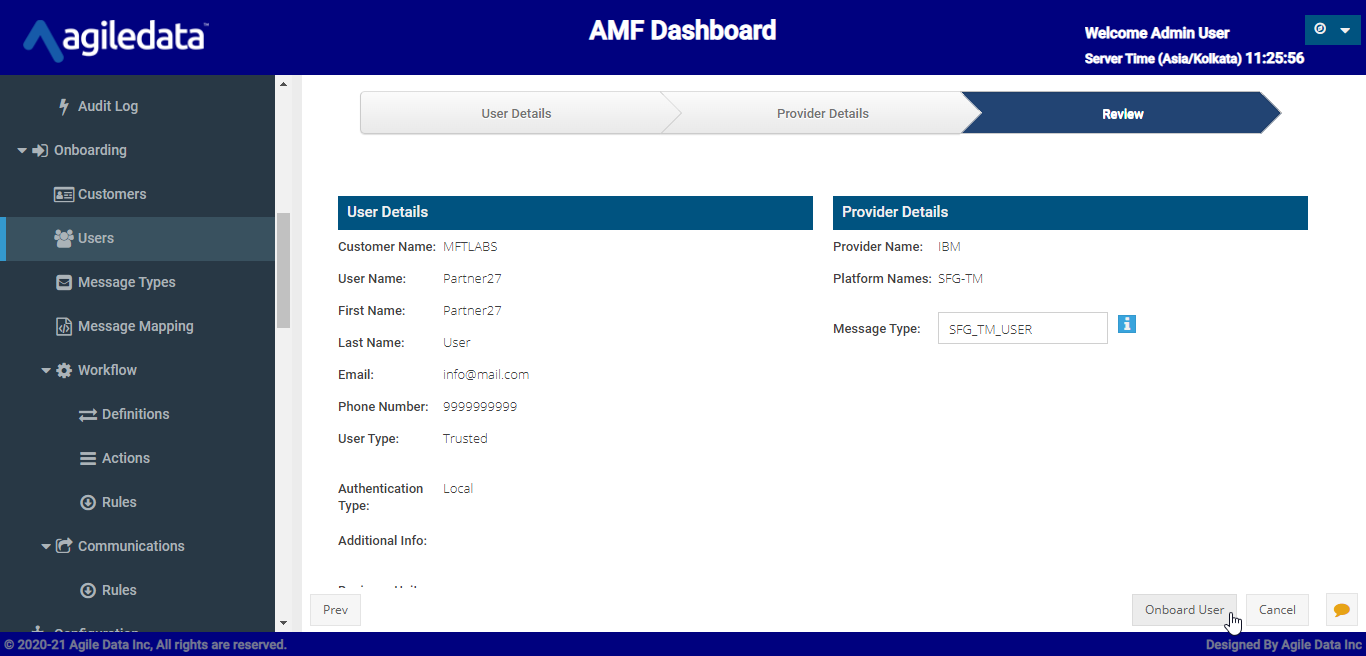Screen dimensions: 1366x656
Task: Click the Workflow Rules download-circle icon
Action: pyautogui.click(x=88, y=502)
